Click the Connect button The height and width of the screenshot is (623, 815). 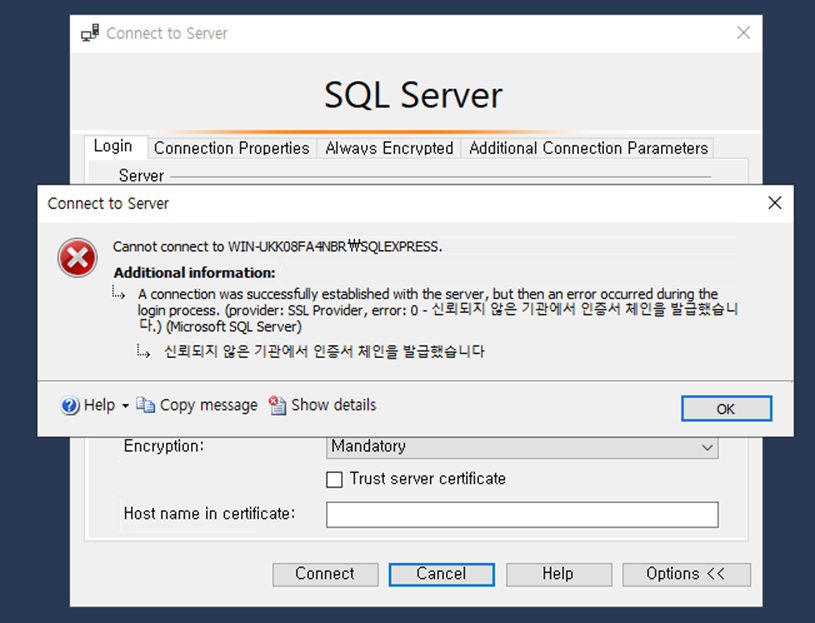(325, 574)
